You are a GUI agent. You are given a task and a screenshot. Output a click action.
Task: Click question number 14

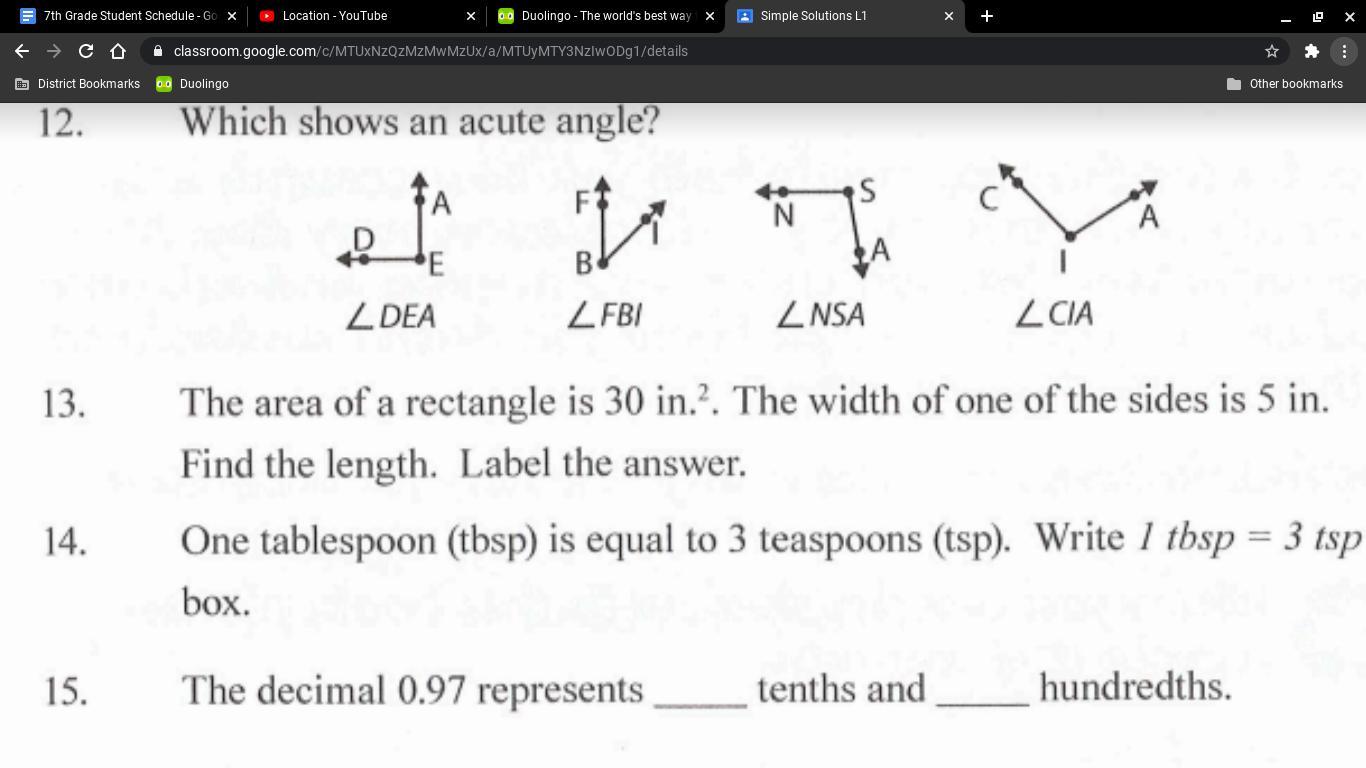tap(65, 542)
